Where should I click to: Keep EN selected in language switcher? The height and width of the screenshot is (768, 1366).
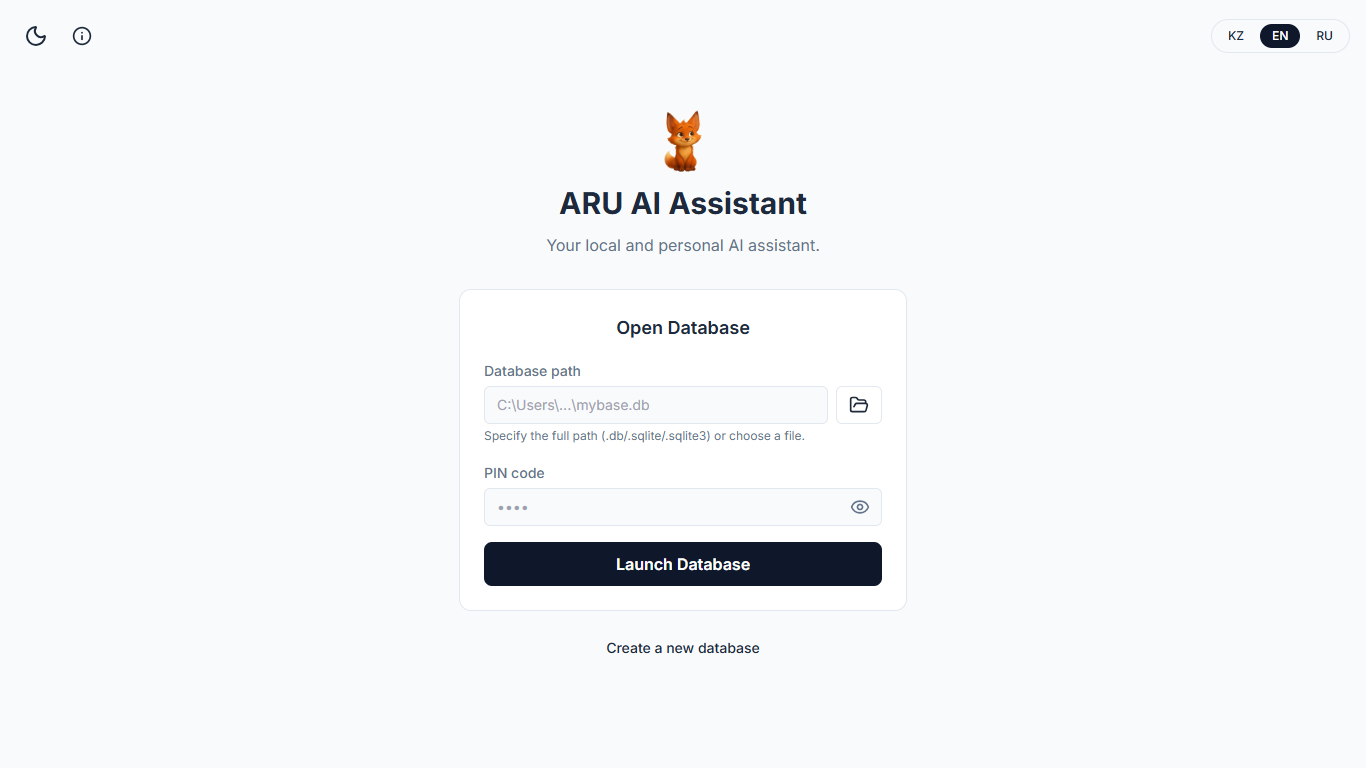coord(1280,35)
